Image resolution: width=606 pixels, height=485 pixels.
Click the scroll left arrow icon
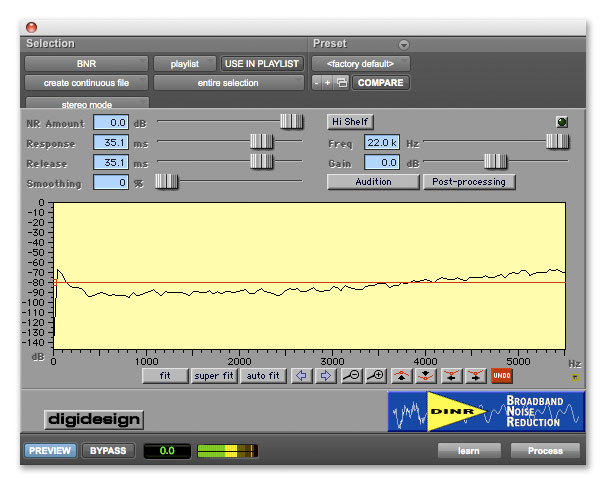[x=301, y=376]
